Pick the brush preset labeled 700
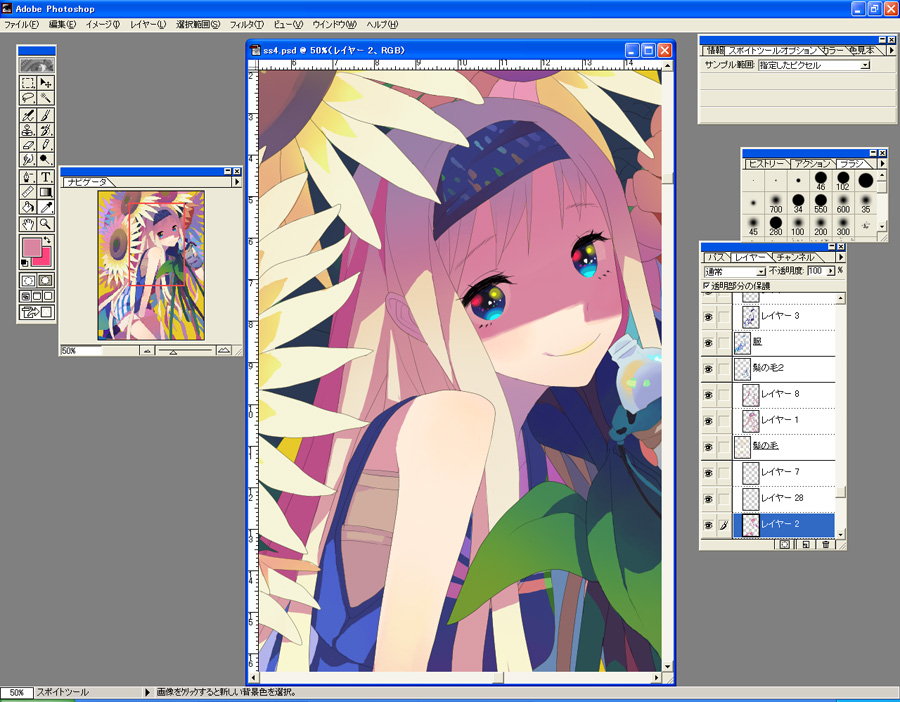Viewport: 900px width, 702px height. click(776, 203)
